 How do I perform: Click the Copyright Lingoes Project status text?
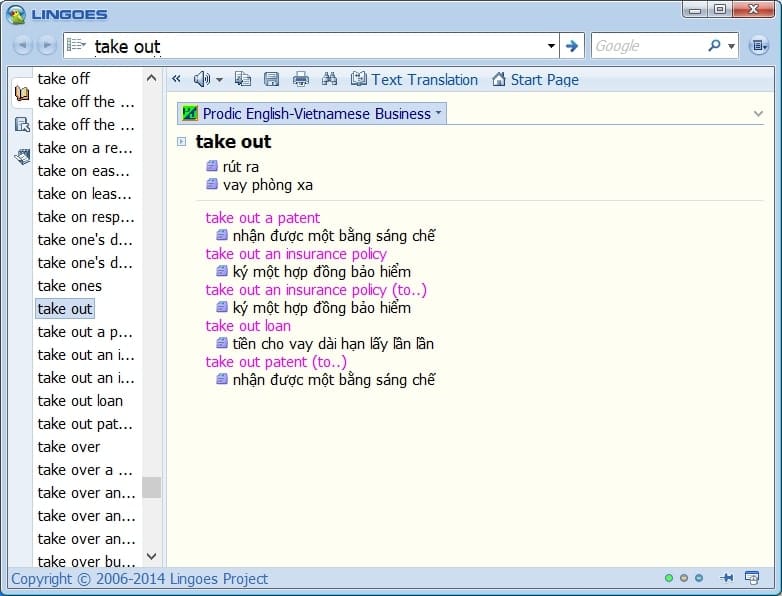[x=139, y=579]
